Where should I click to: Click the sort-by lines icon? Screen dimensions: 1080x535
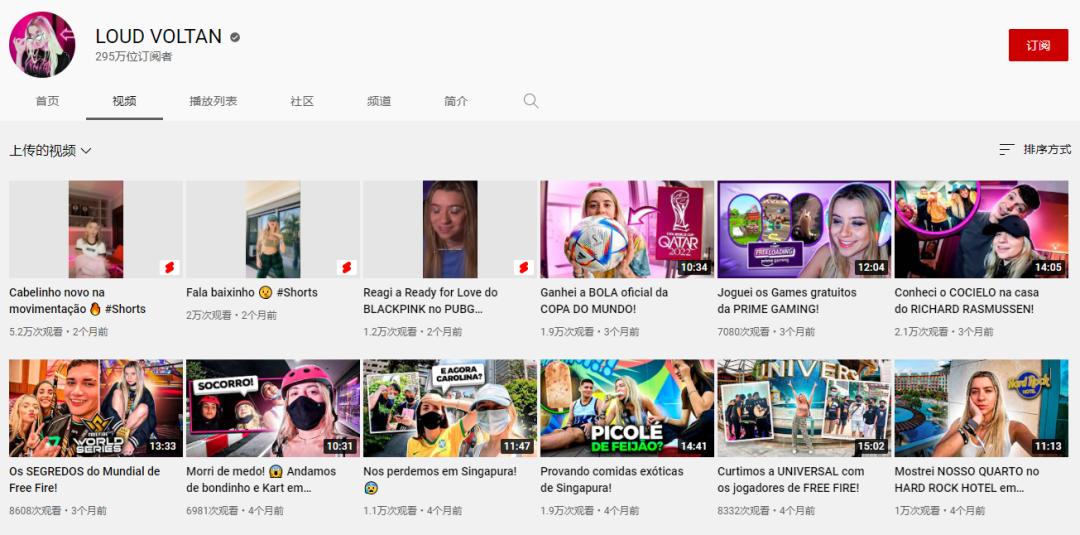pos(1006,150)
